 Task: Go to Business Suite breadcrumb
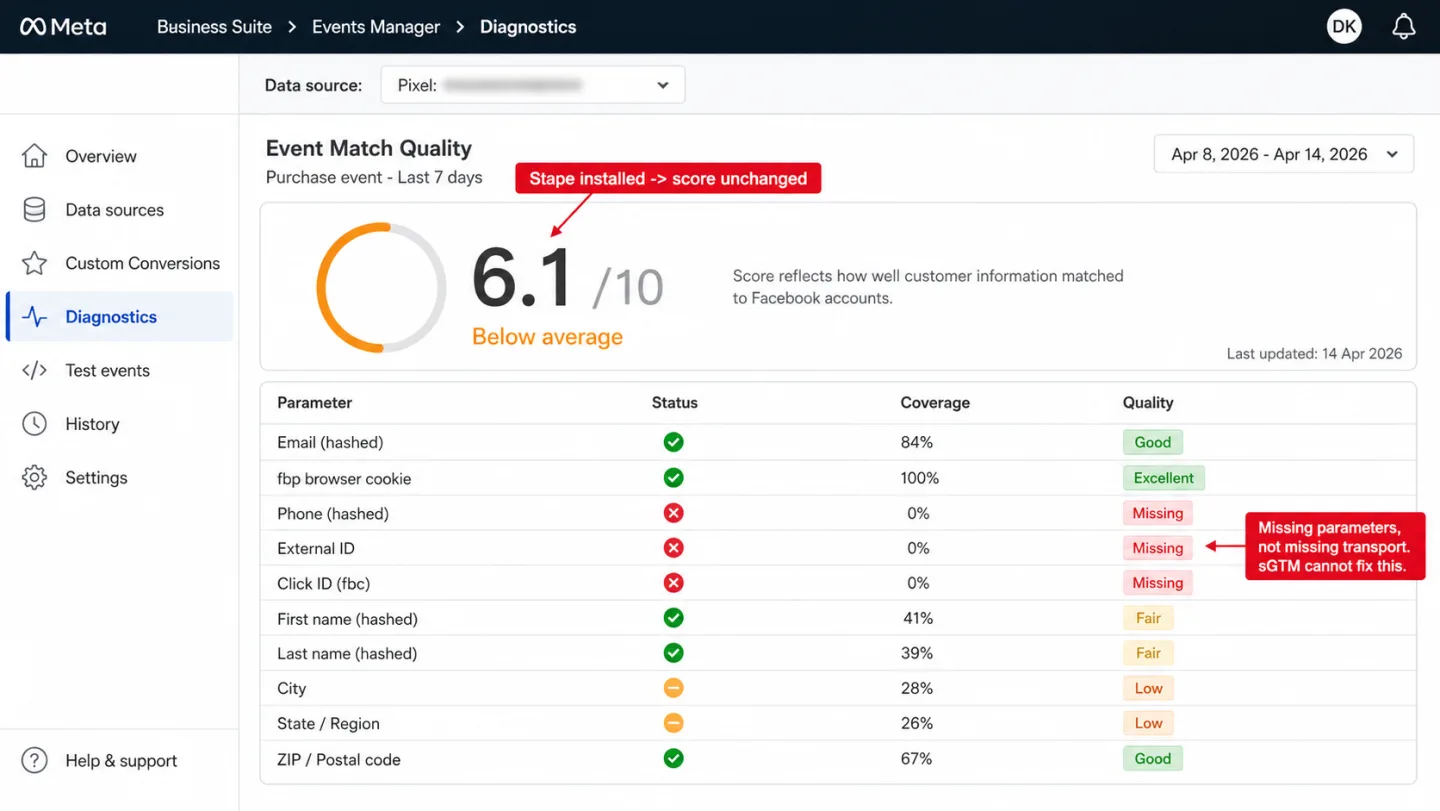pyautogui.click(x=214, y=27)
